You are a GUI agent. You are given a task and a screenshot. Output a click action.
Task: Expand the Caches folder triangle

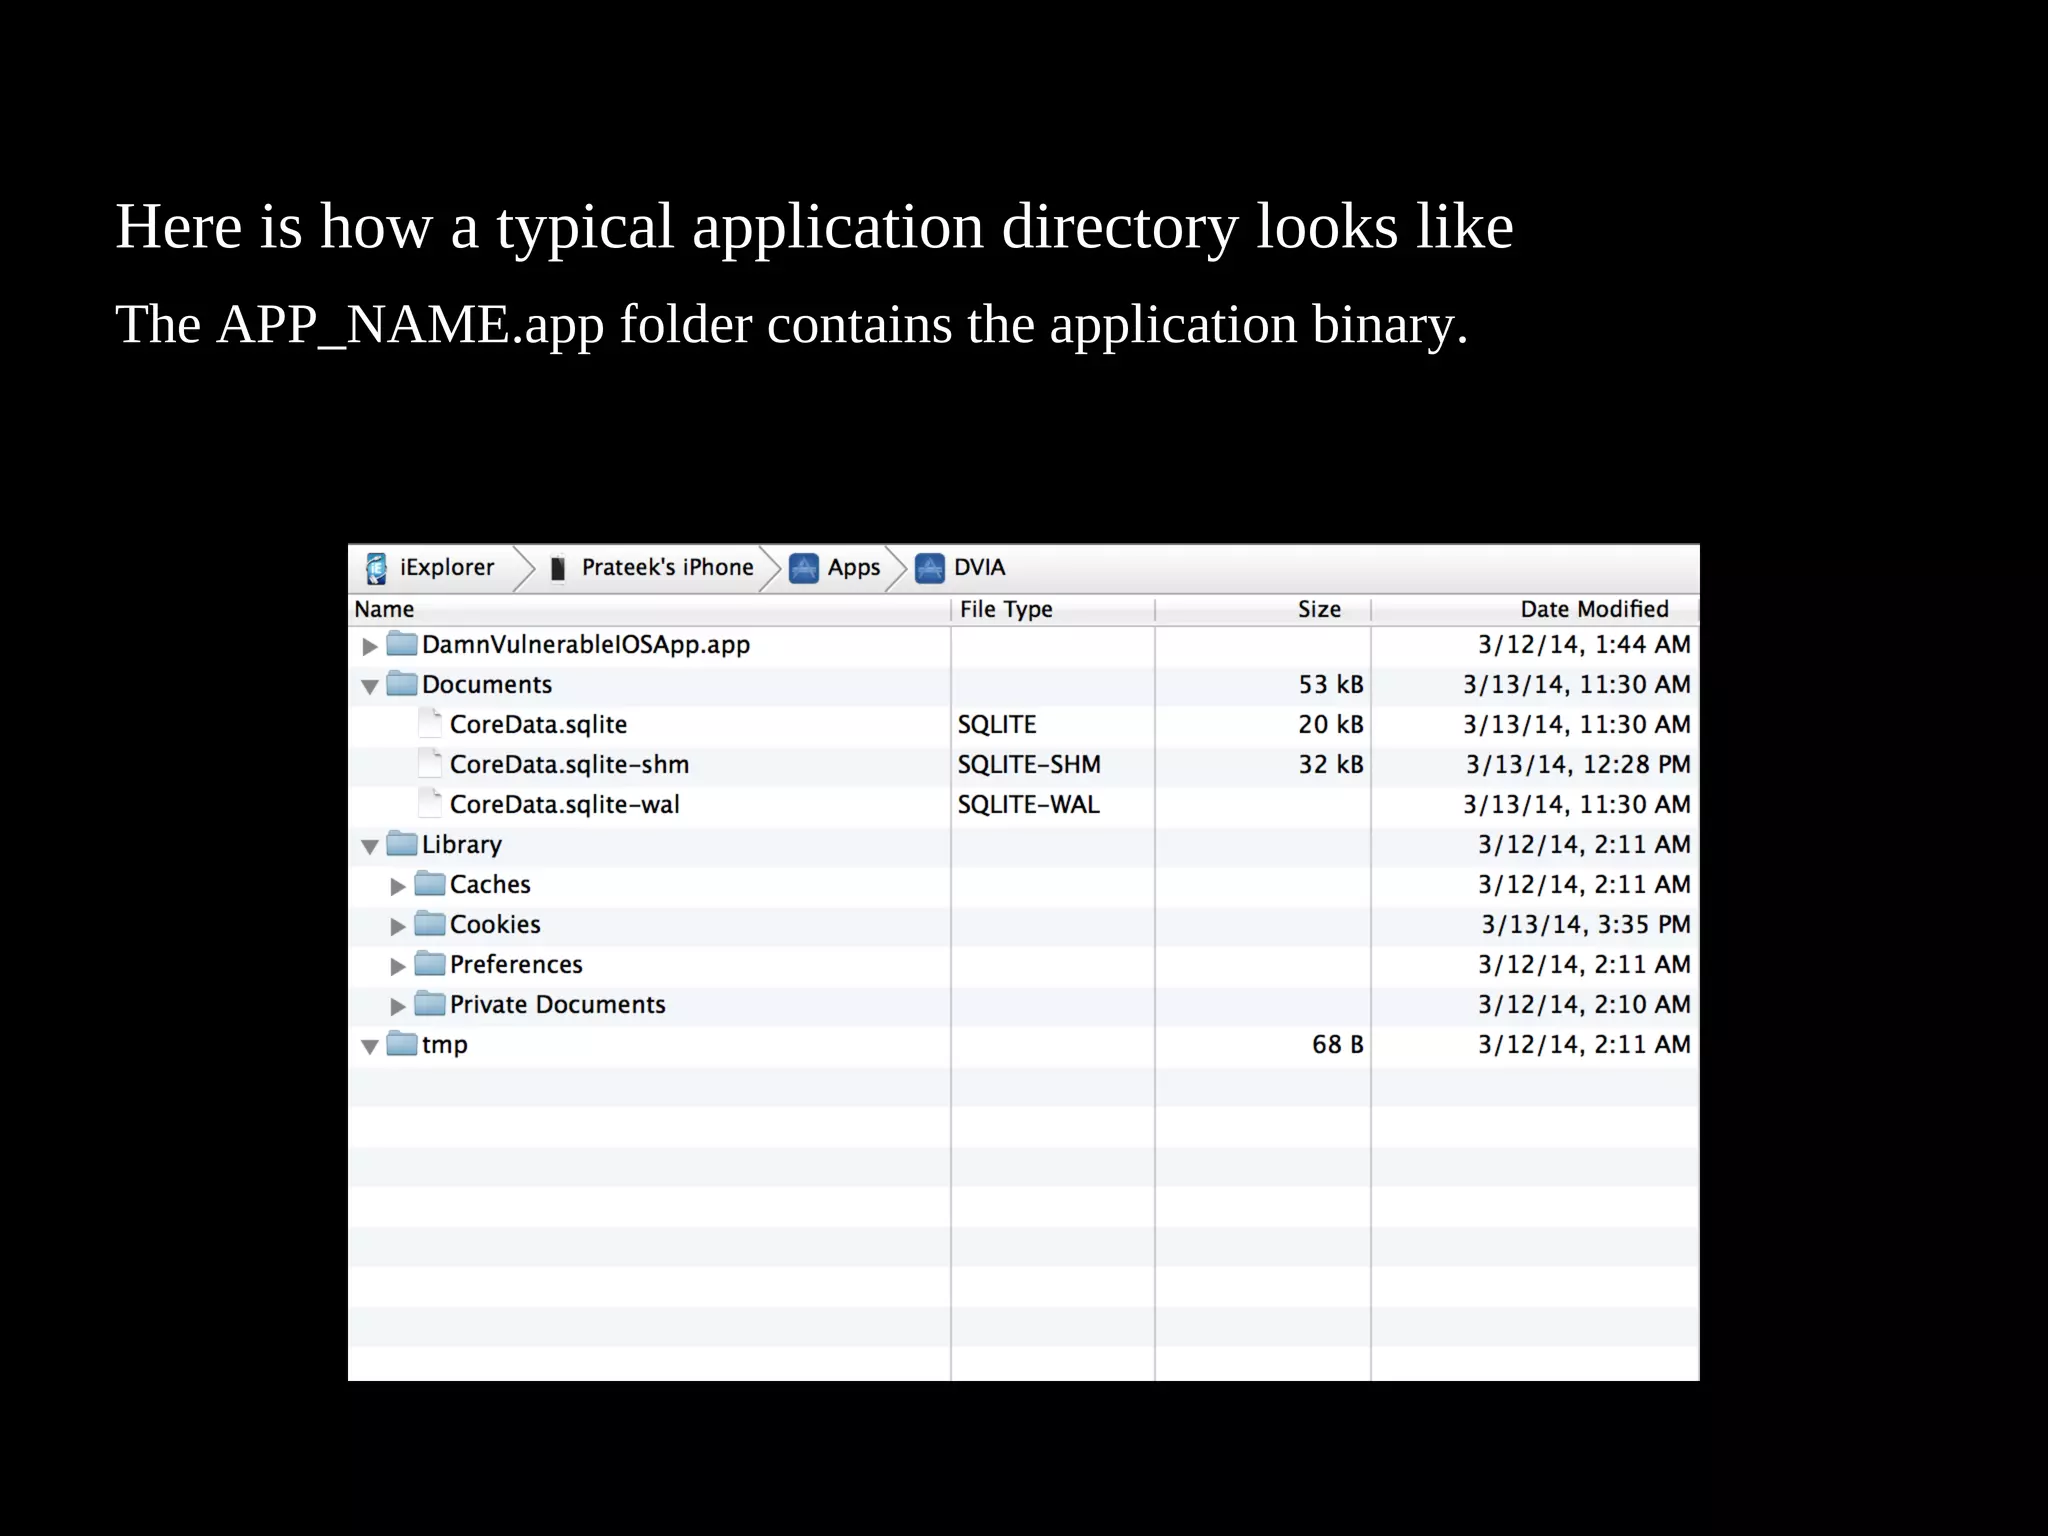398,886
